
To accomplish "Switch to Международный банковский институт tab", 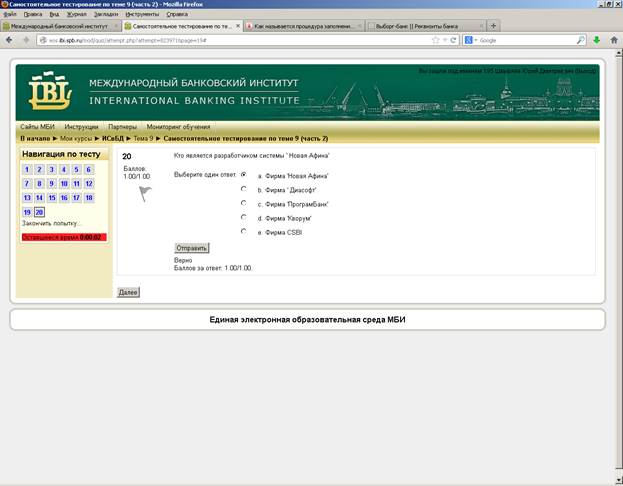I will click(x=60, y=26).
